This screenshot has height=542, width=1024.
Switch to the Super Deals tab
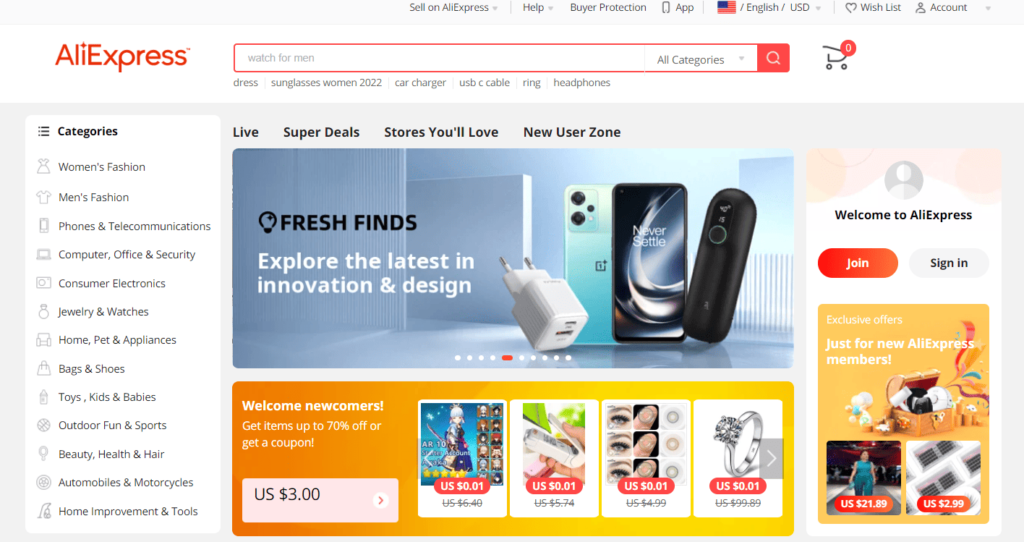[321, 132]
